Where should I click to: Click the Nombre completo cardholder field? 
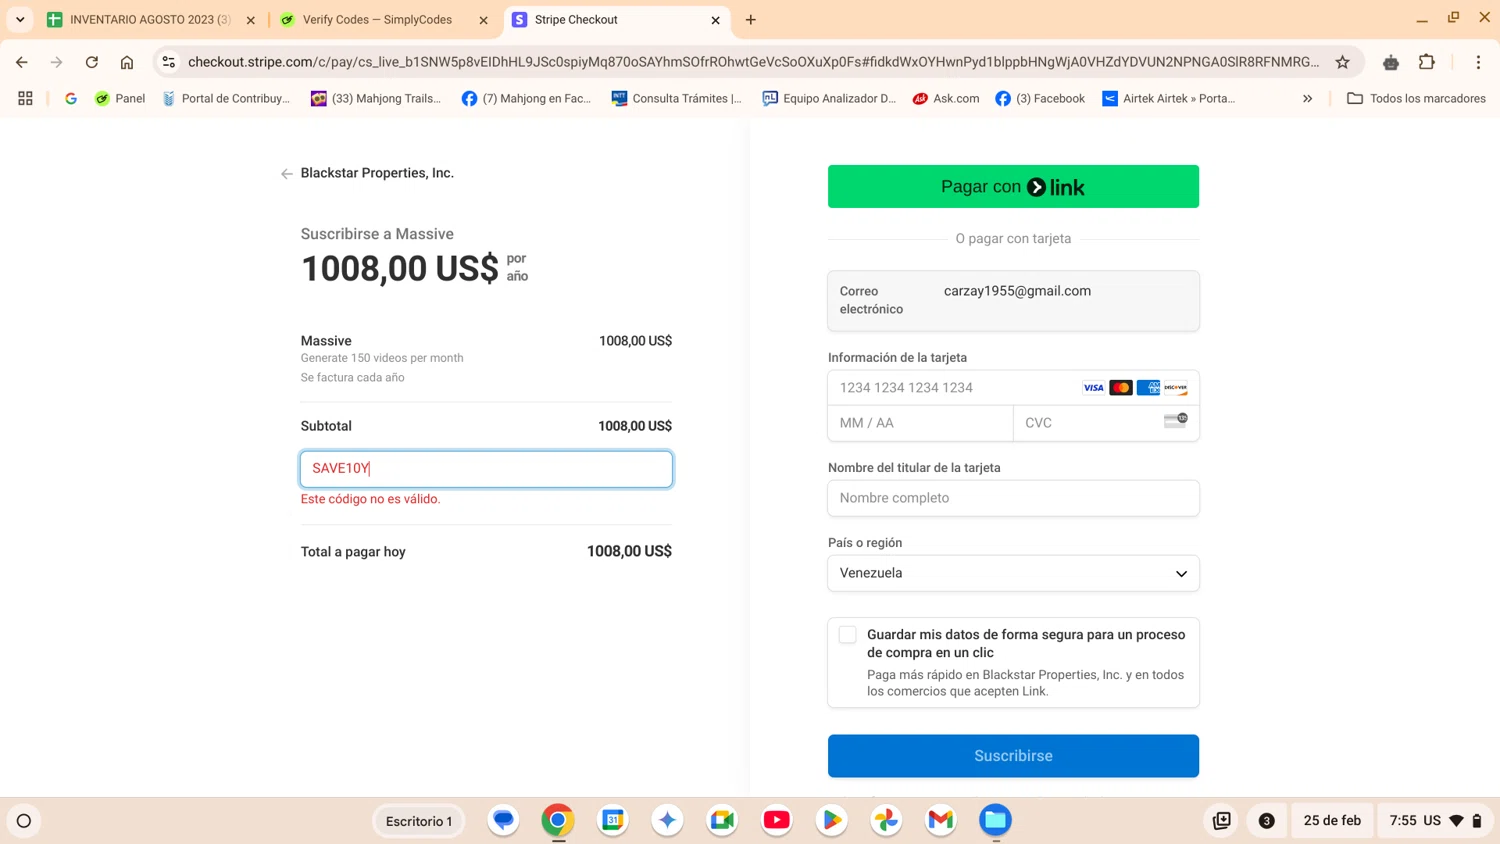pyautogui.click(x=1013, y=498)
